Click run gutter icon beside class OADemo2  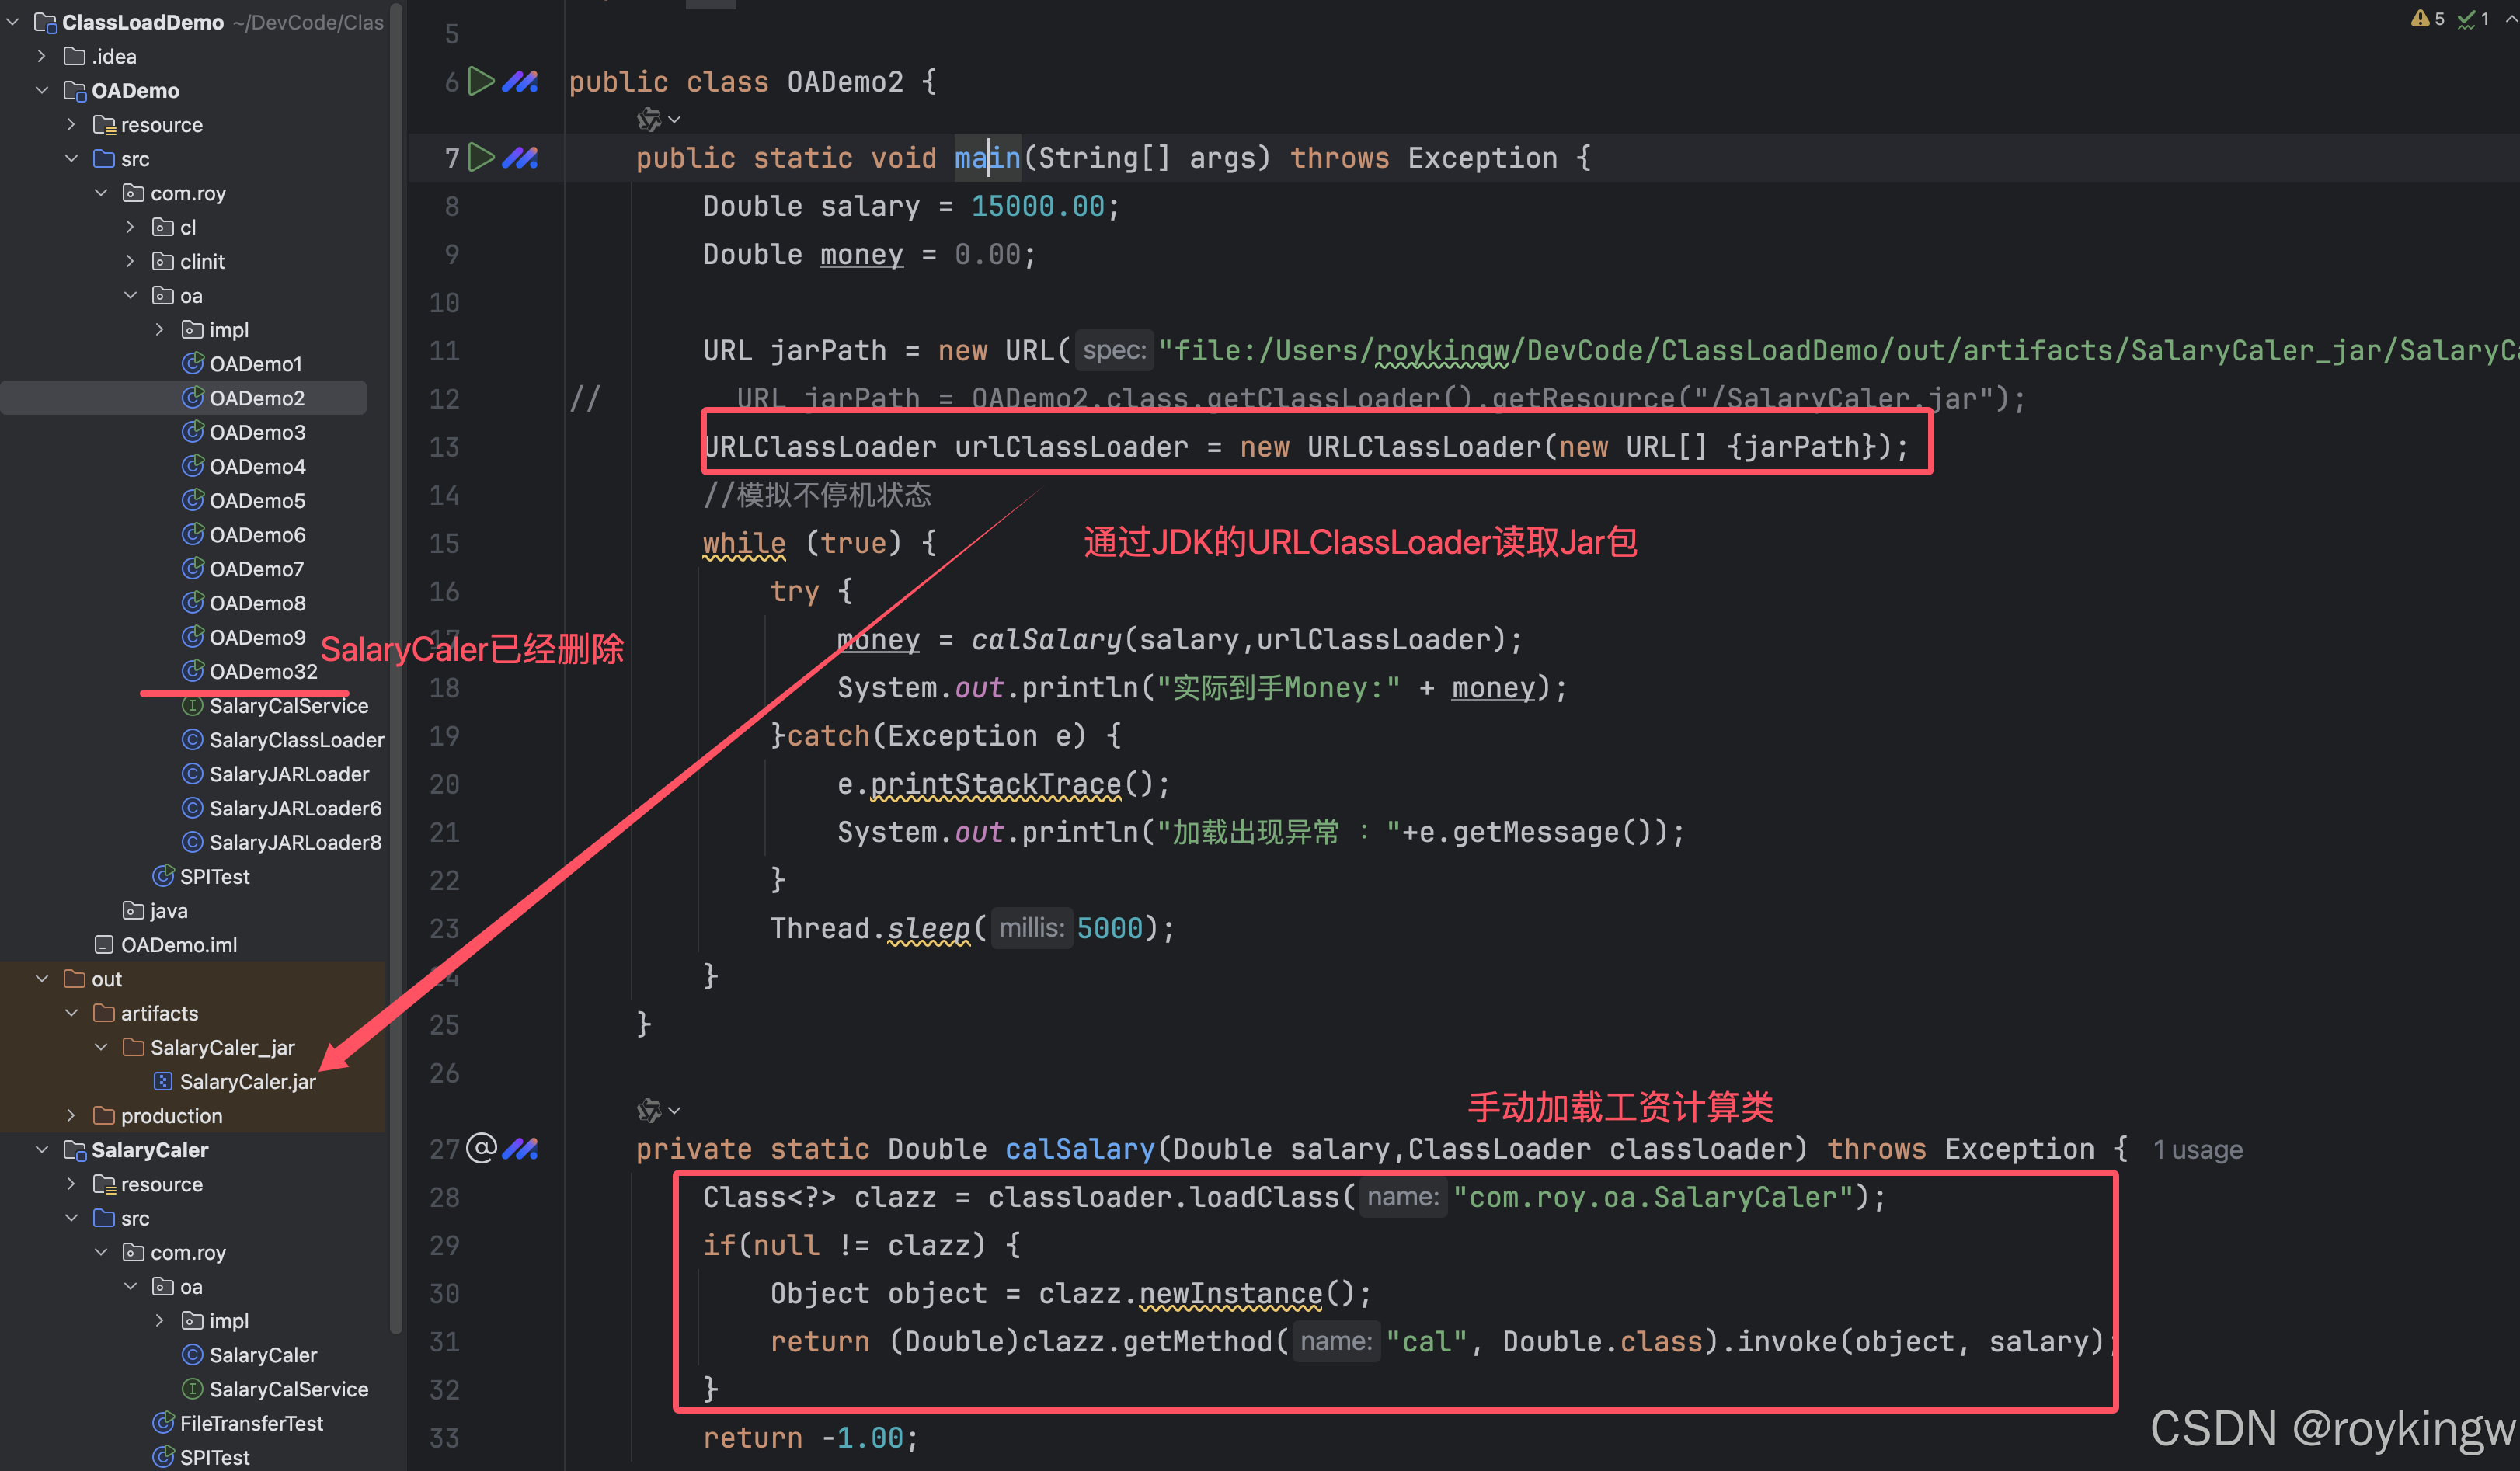[481, 81]
